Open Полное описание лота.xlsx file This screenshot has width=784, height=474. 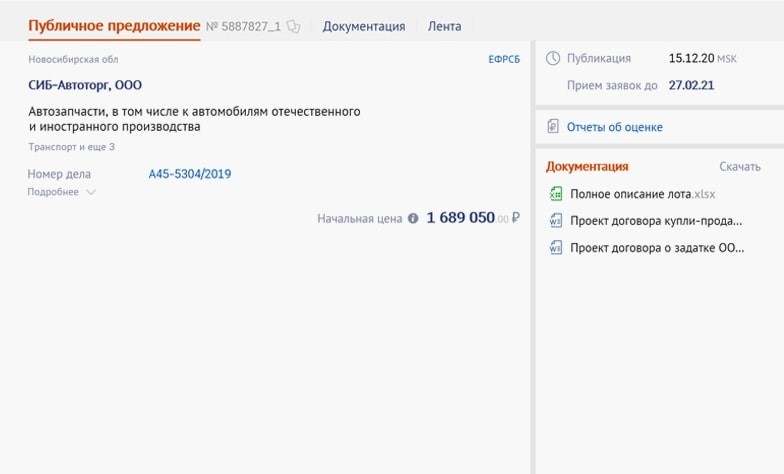tap(643, 194)
